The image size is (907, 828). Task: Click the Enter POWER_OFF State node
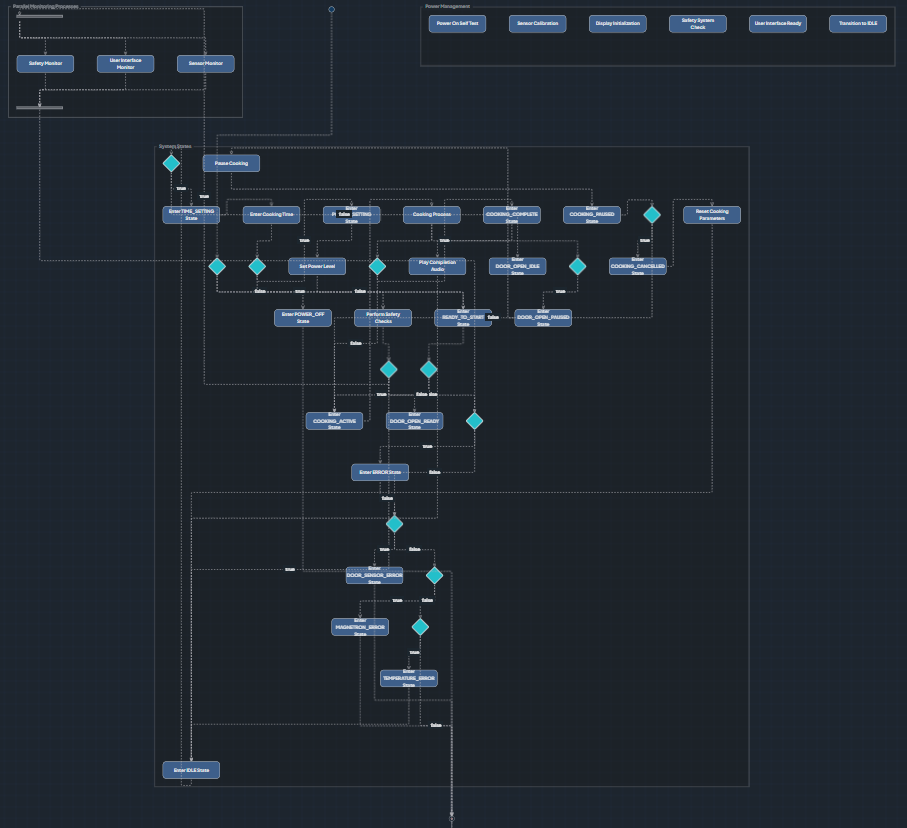[303, 318]
